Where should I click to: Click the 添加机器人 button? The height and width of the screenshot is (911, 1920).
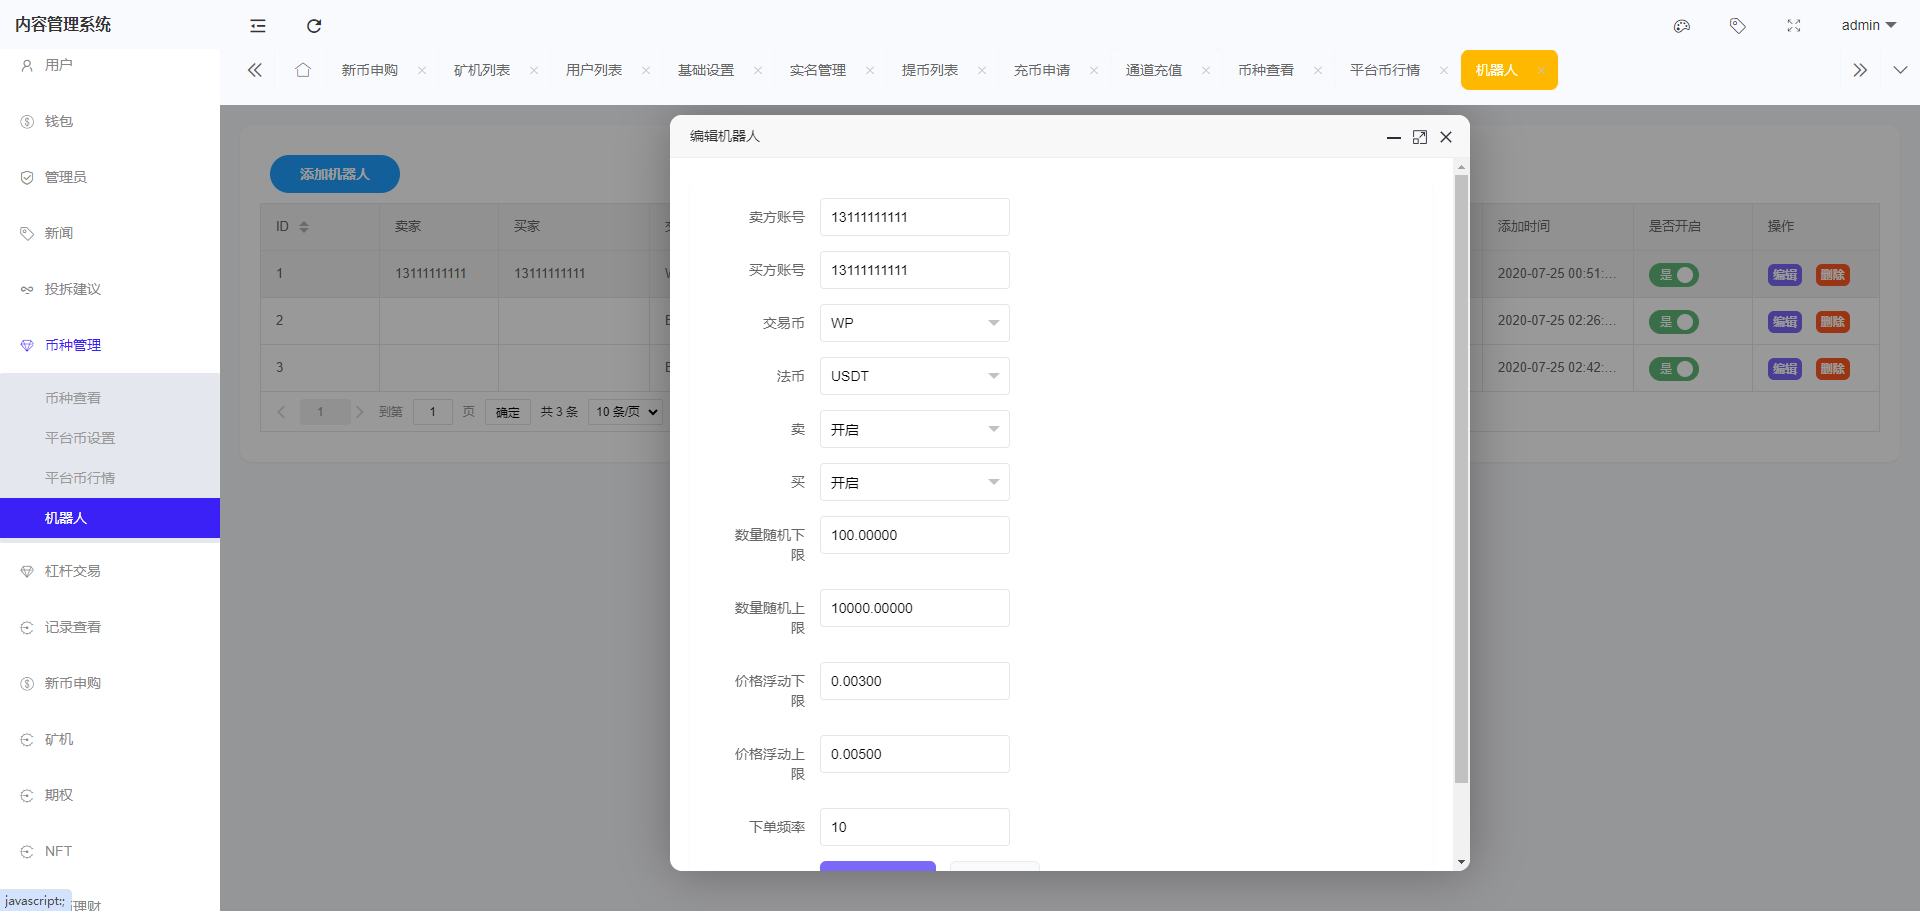334,173
